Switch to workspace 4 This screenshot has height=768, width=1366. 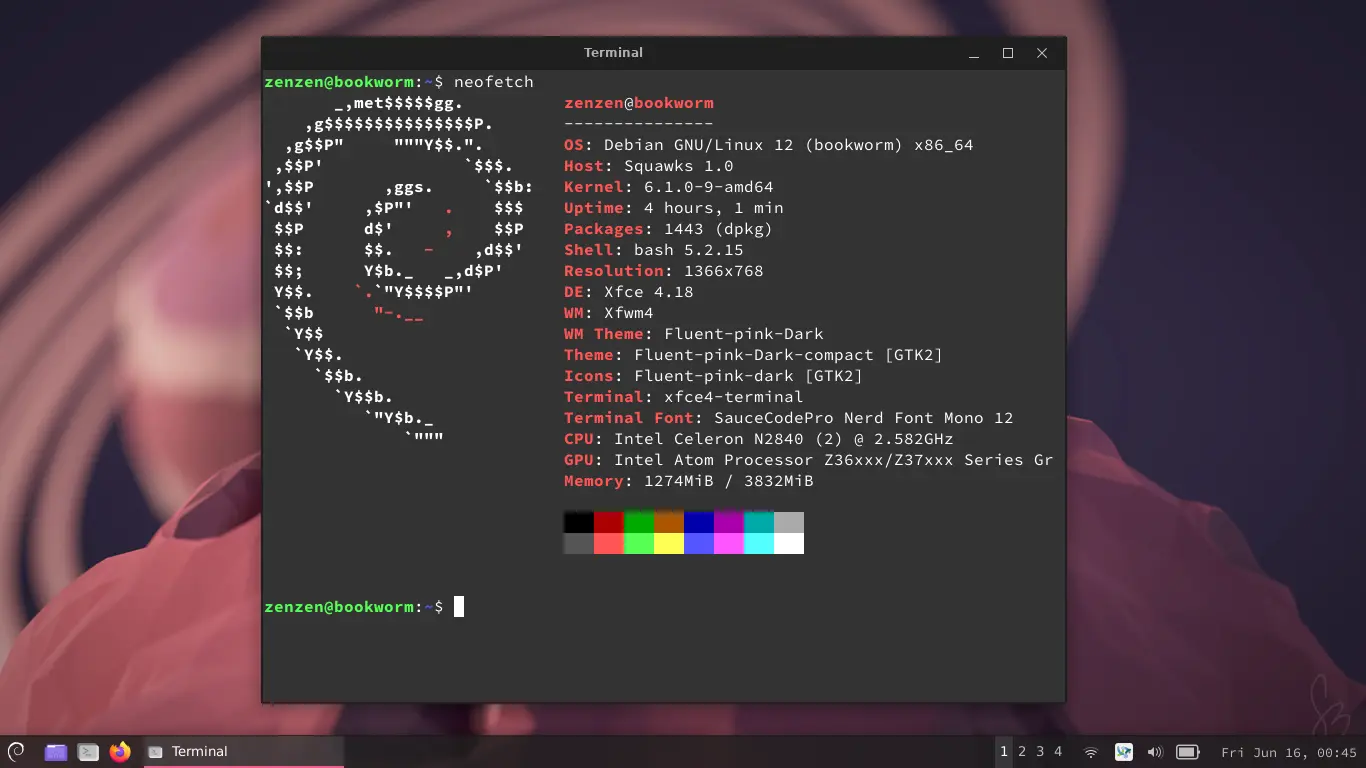point(1058,752)
